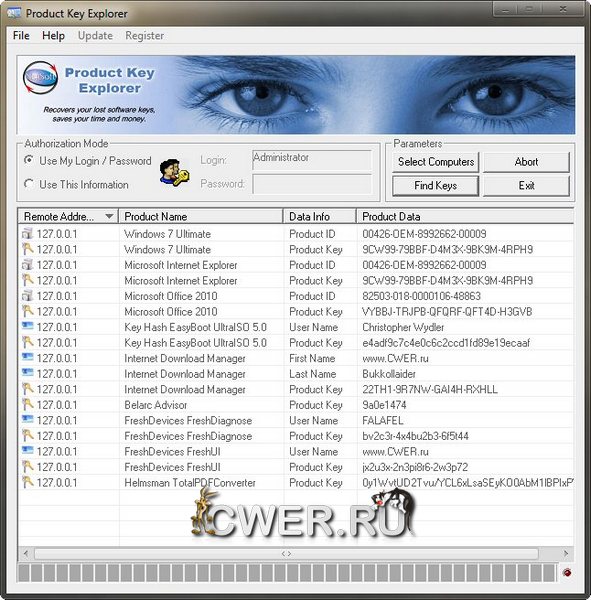Click the Internet Download Manager Last Name row icon
The width and height of the screenshot is (591, 600).
coord(28,373)
